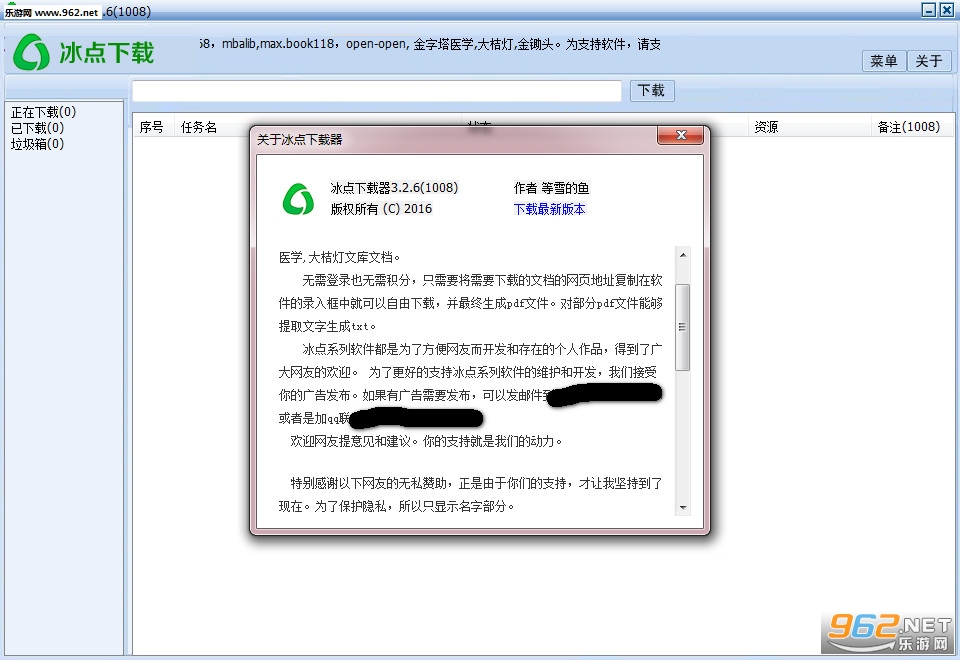Screen dimensions: 960x660
Task: Select 垃圾箱(0) in sidebar
Action: (37, 144)
